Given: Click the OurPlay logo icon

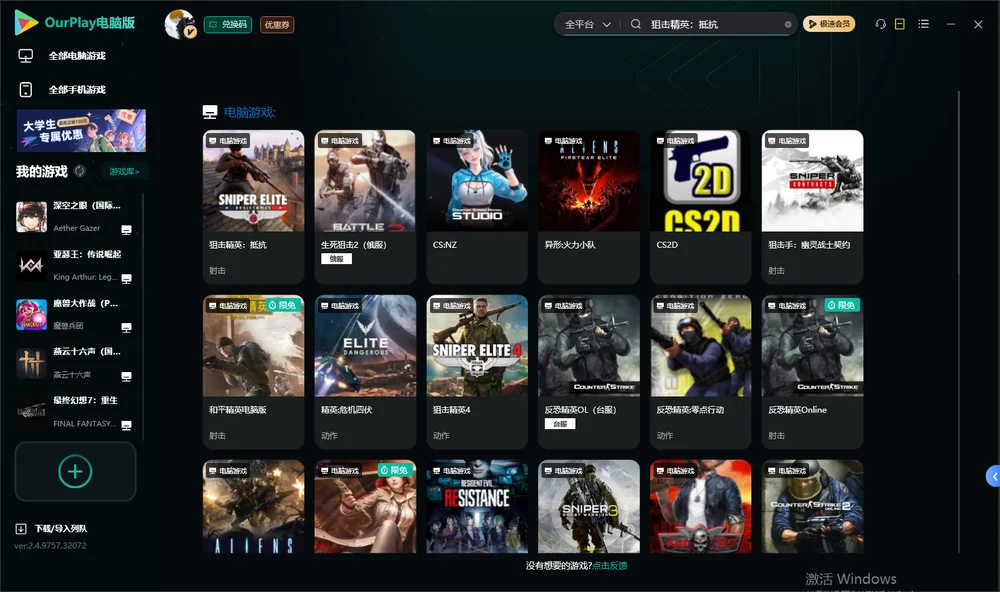Looking at the screenshot, I should click(x=26, y=23).
